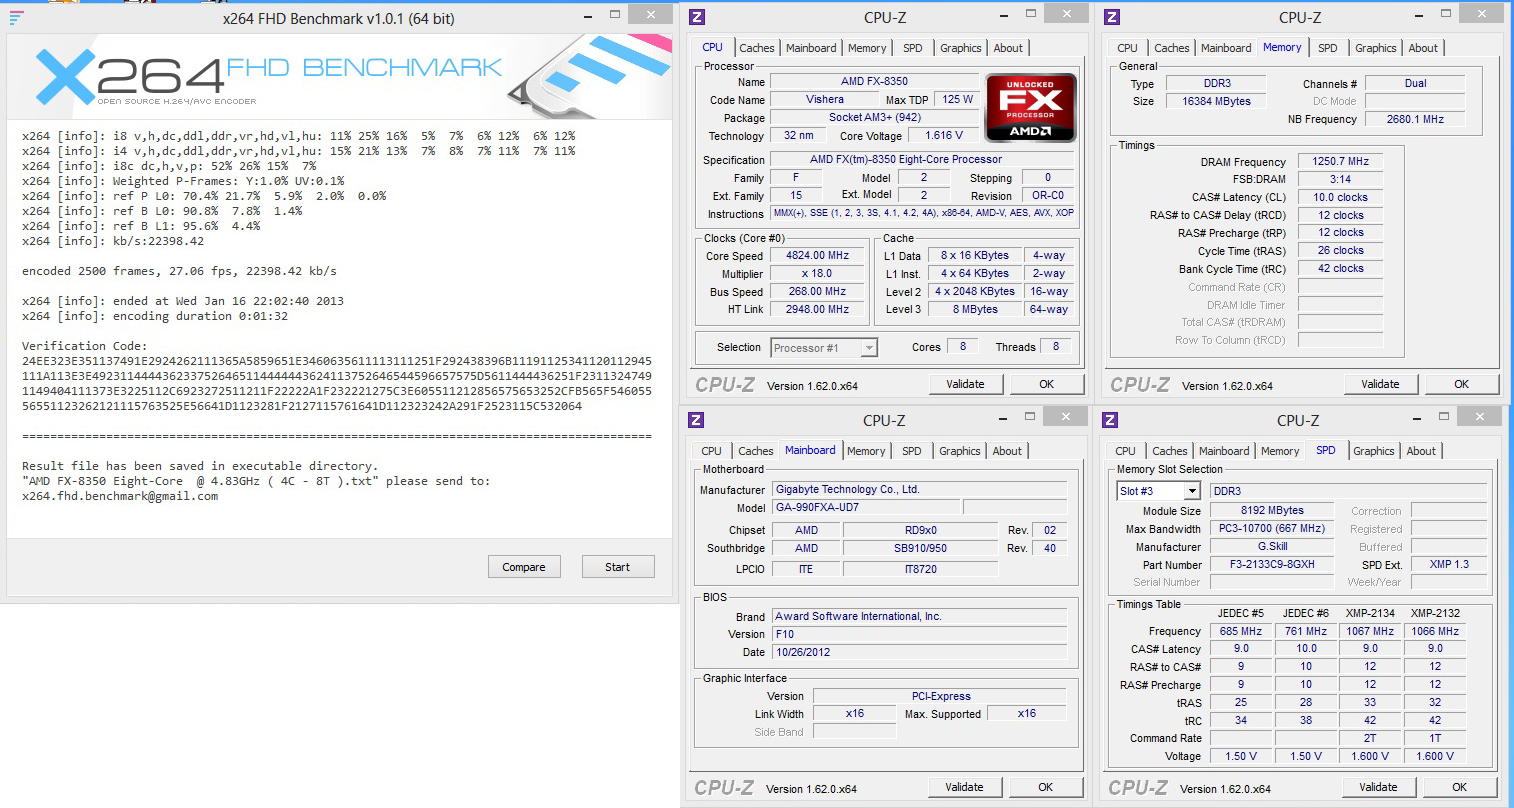Viewport: 1514px width, 808px height.
Task: Click the Core Speed value '4824.00 MHz'
Action: tap(818, 255)
